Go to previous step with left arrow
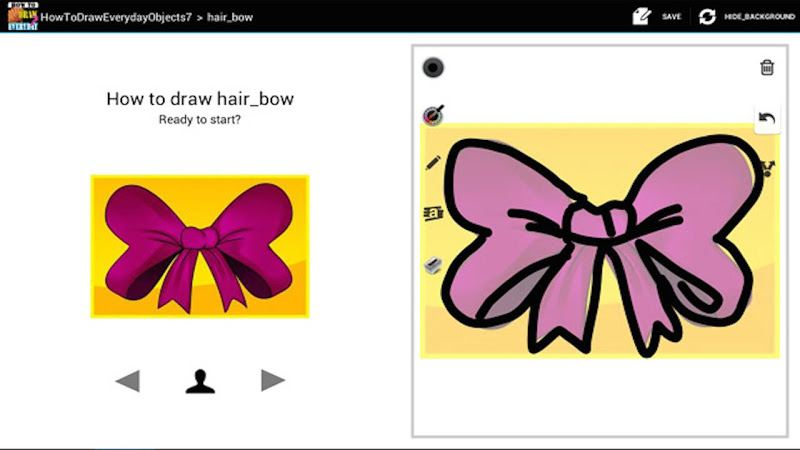Screen dimensions: 800x450 pyautogui.click(x=128, y=381)
